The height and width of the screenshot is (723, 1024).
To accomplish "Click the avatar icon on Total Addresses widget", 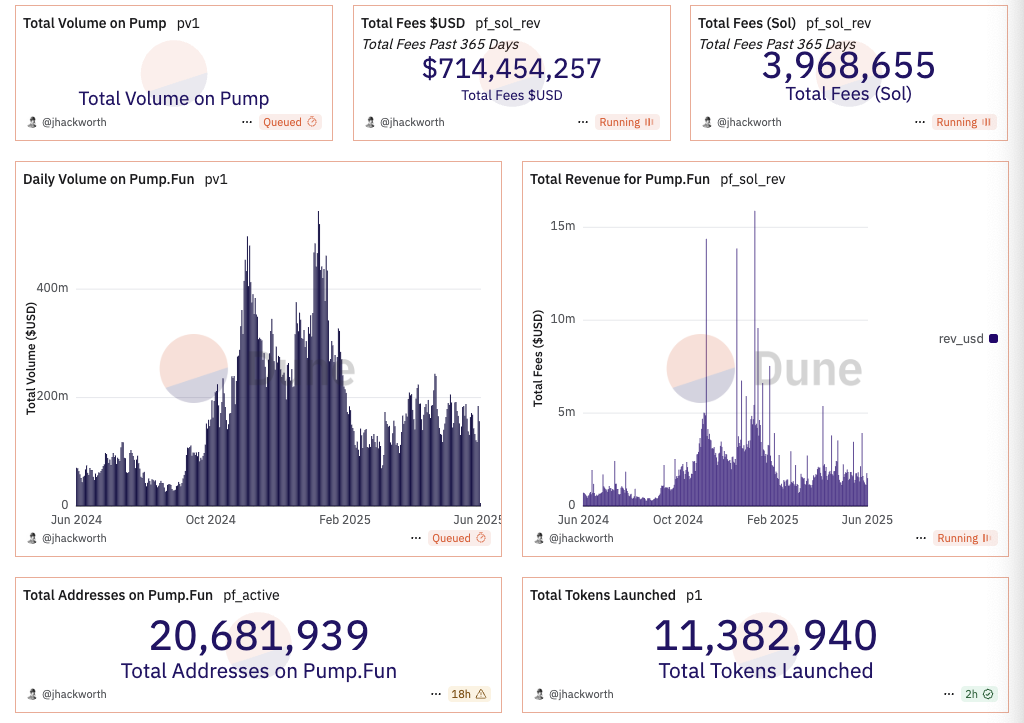I will [31, 693].
